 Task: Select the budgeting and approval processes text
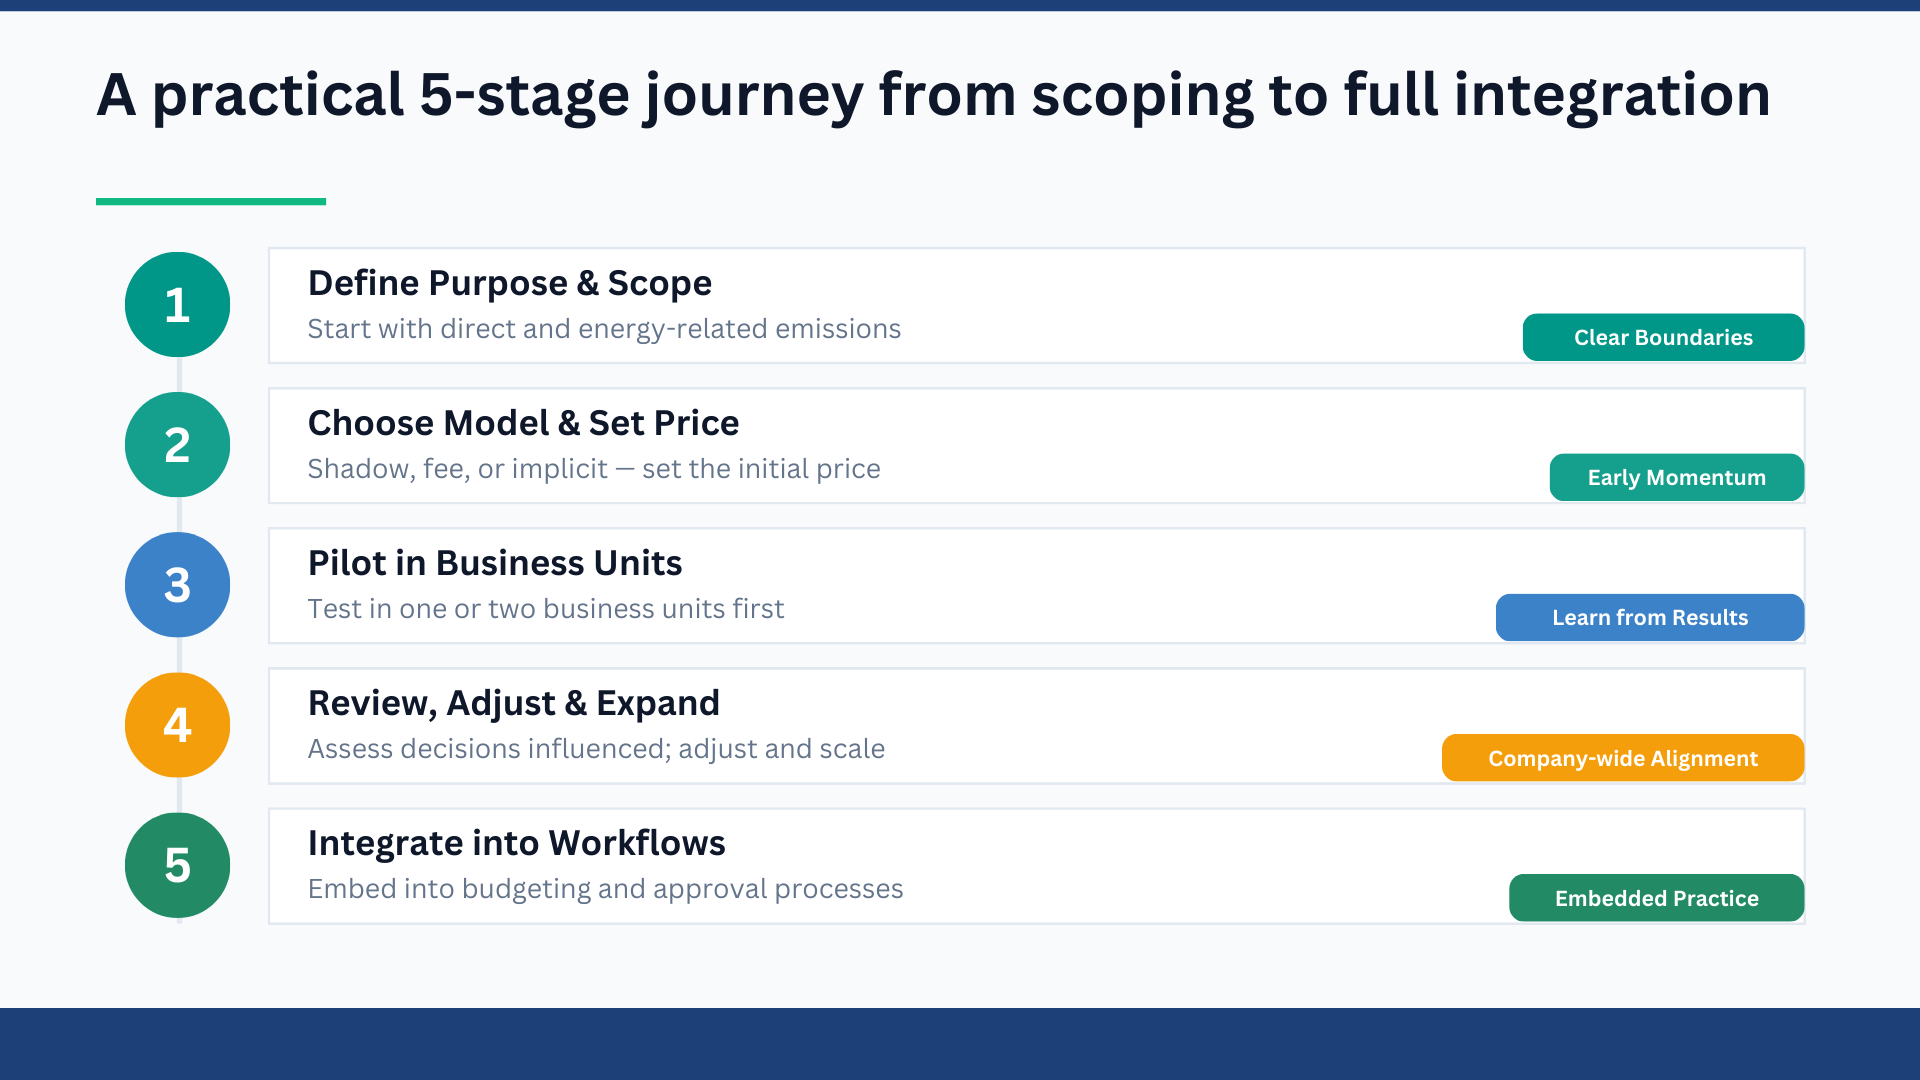tap(605, 889)
